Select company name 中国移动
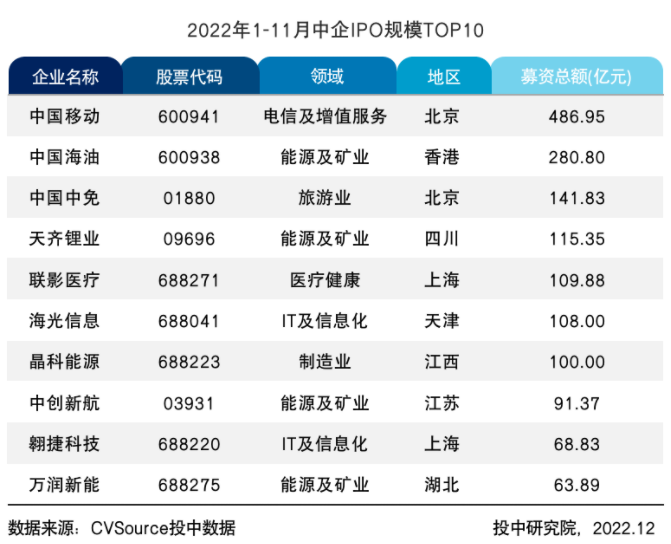671x544 pixels. (65, 116)
